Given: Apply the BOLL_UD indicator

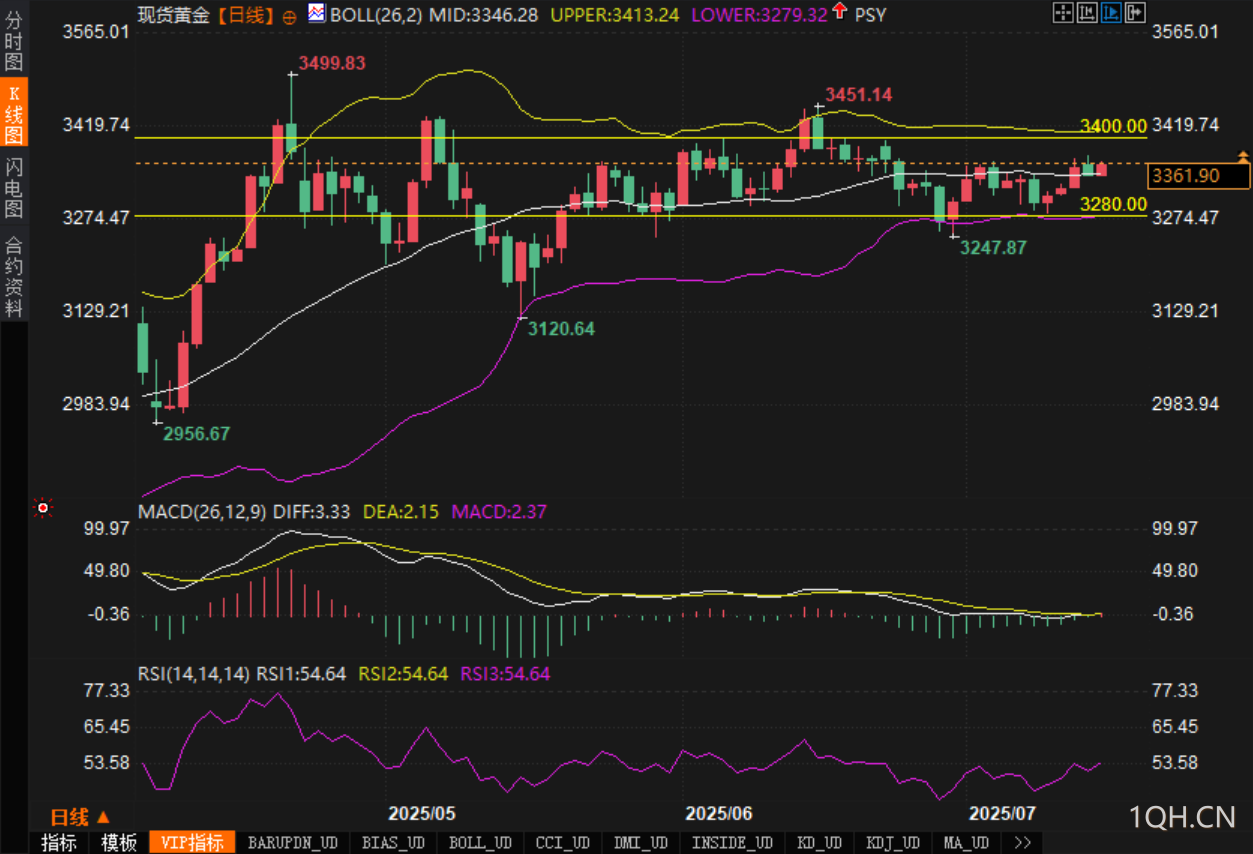Looking at the screenshot, I should click(x=480, y=843).
